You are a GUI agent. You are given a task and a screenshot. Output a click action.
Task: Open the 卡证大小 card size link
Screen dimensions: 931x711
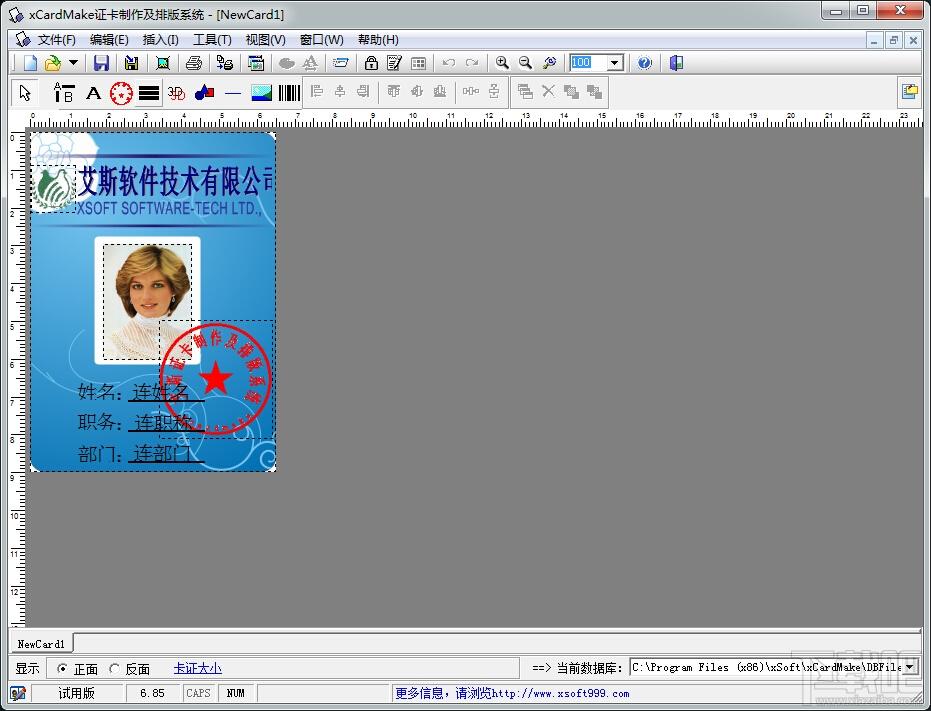pos(198,668)
